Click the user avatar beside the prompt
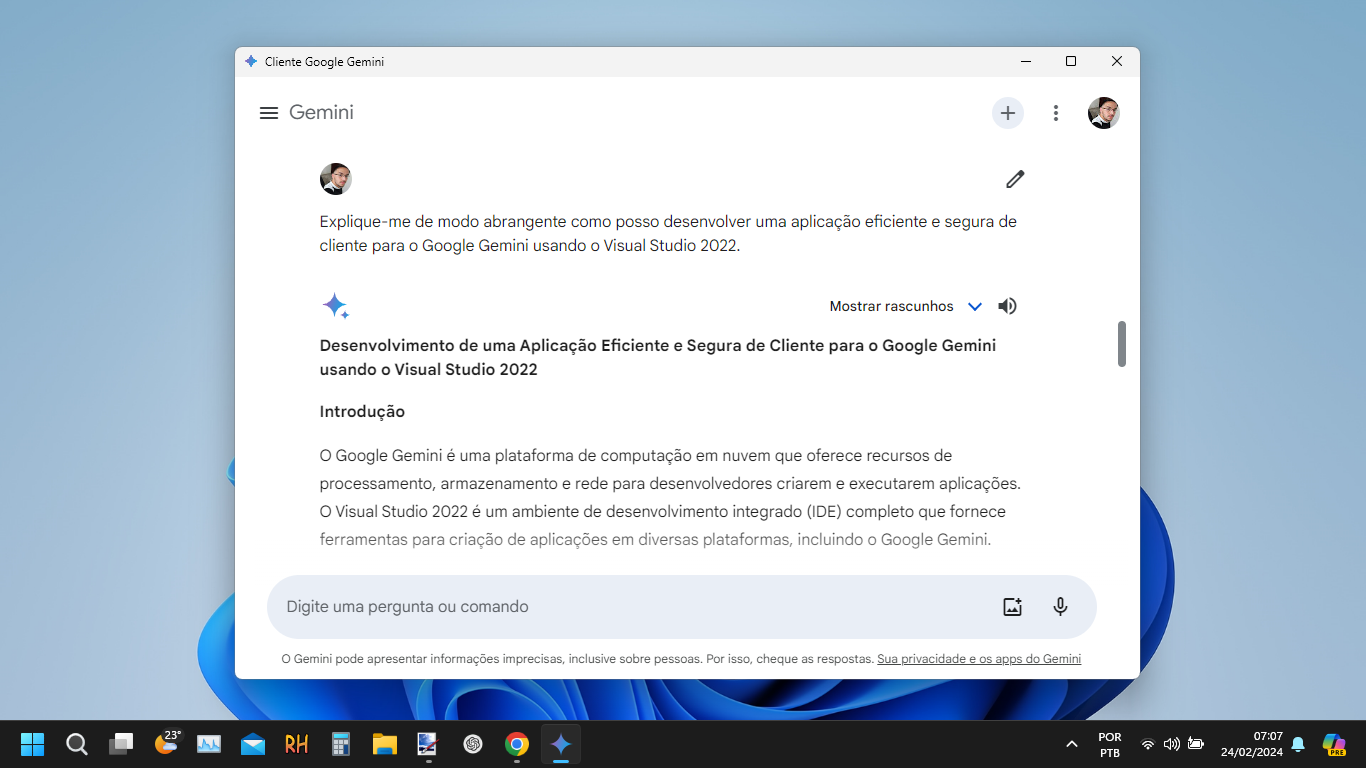The width and height of the screenshot is (1366, 768). point(336,179)
